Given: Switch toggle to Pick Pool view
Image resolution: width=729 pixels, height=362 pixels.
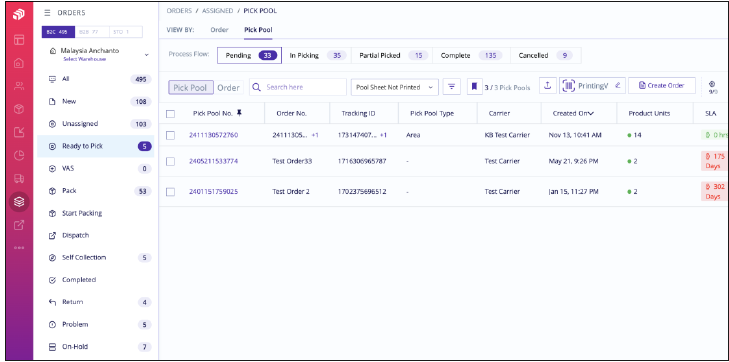Looking at the screenshot, I should coord(191,87).
